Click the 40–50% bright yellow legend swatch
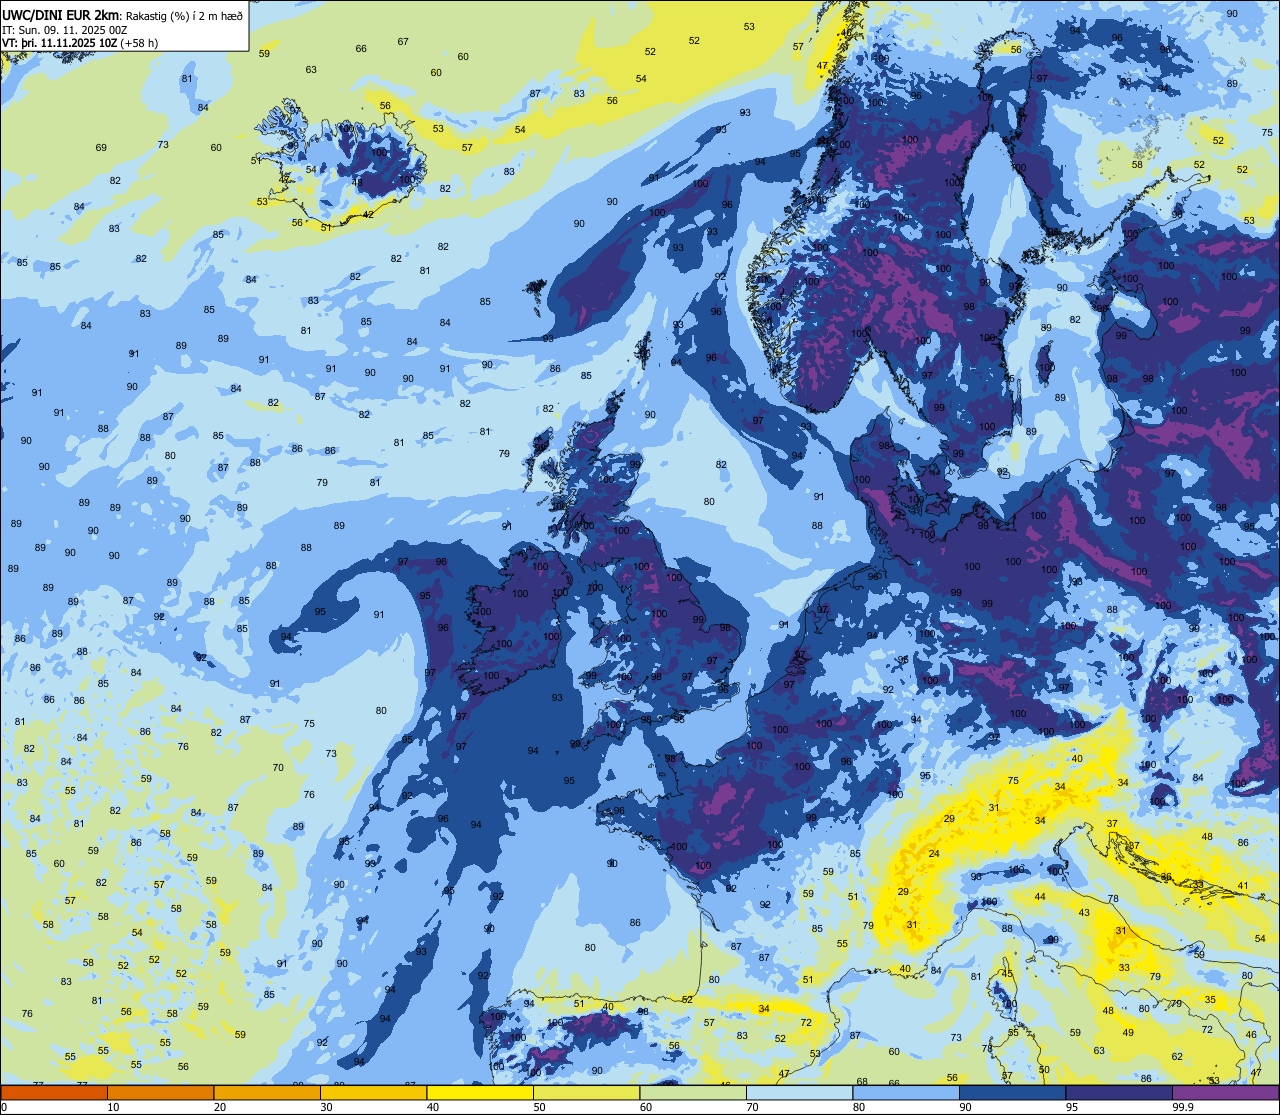This screenshot has height=1115, width=1280. click(x=480, y=1093)
